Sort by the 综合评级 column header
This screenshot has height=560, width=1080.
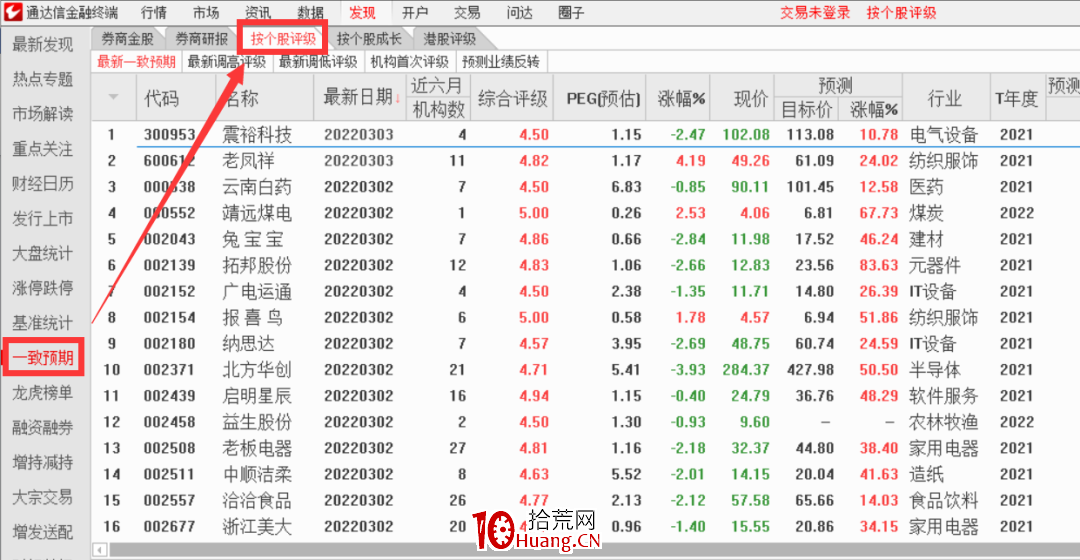point(512,98)
